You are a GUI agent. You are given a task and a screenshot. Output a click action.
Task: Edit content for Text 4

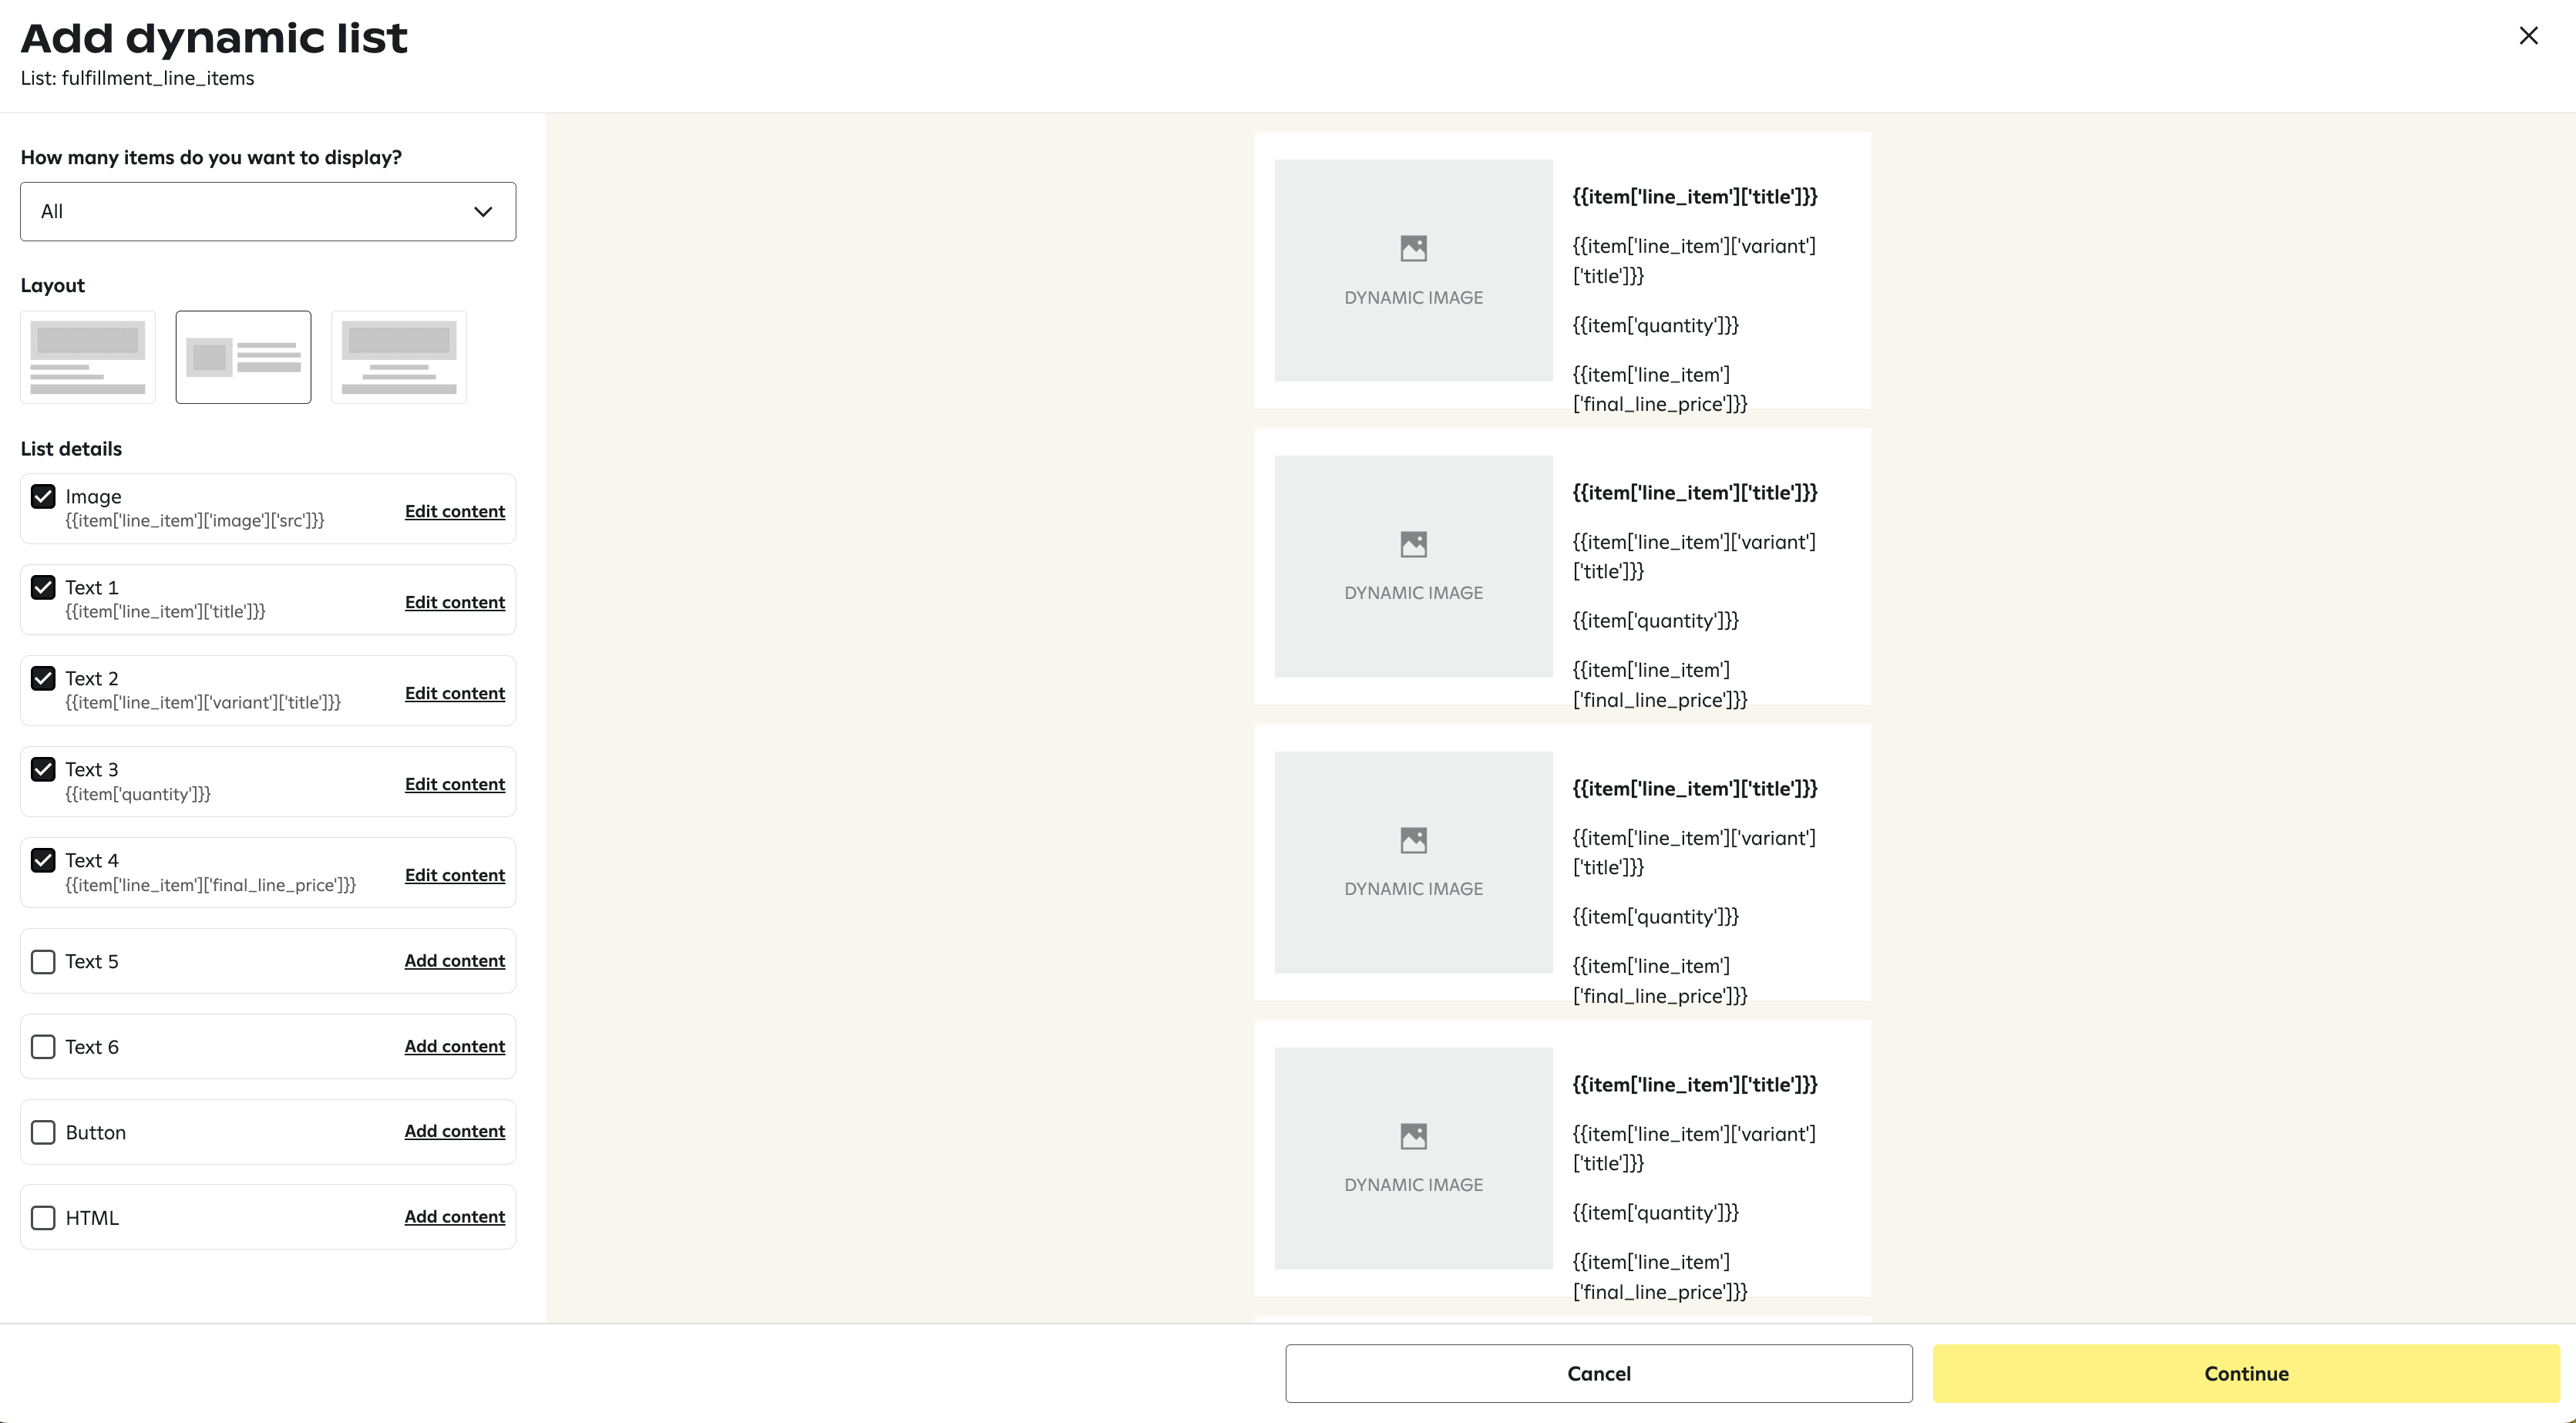tap(454, 875)
